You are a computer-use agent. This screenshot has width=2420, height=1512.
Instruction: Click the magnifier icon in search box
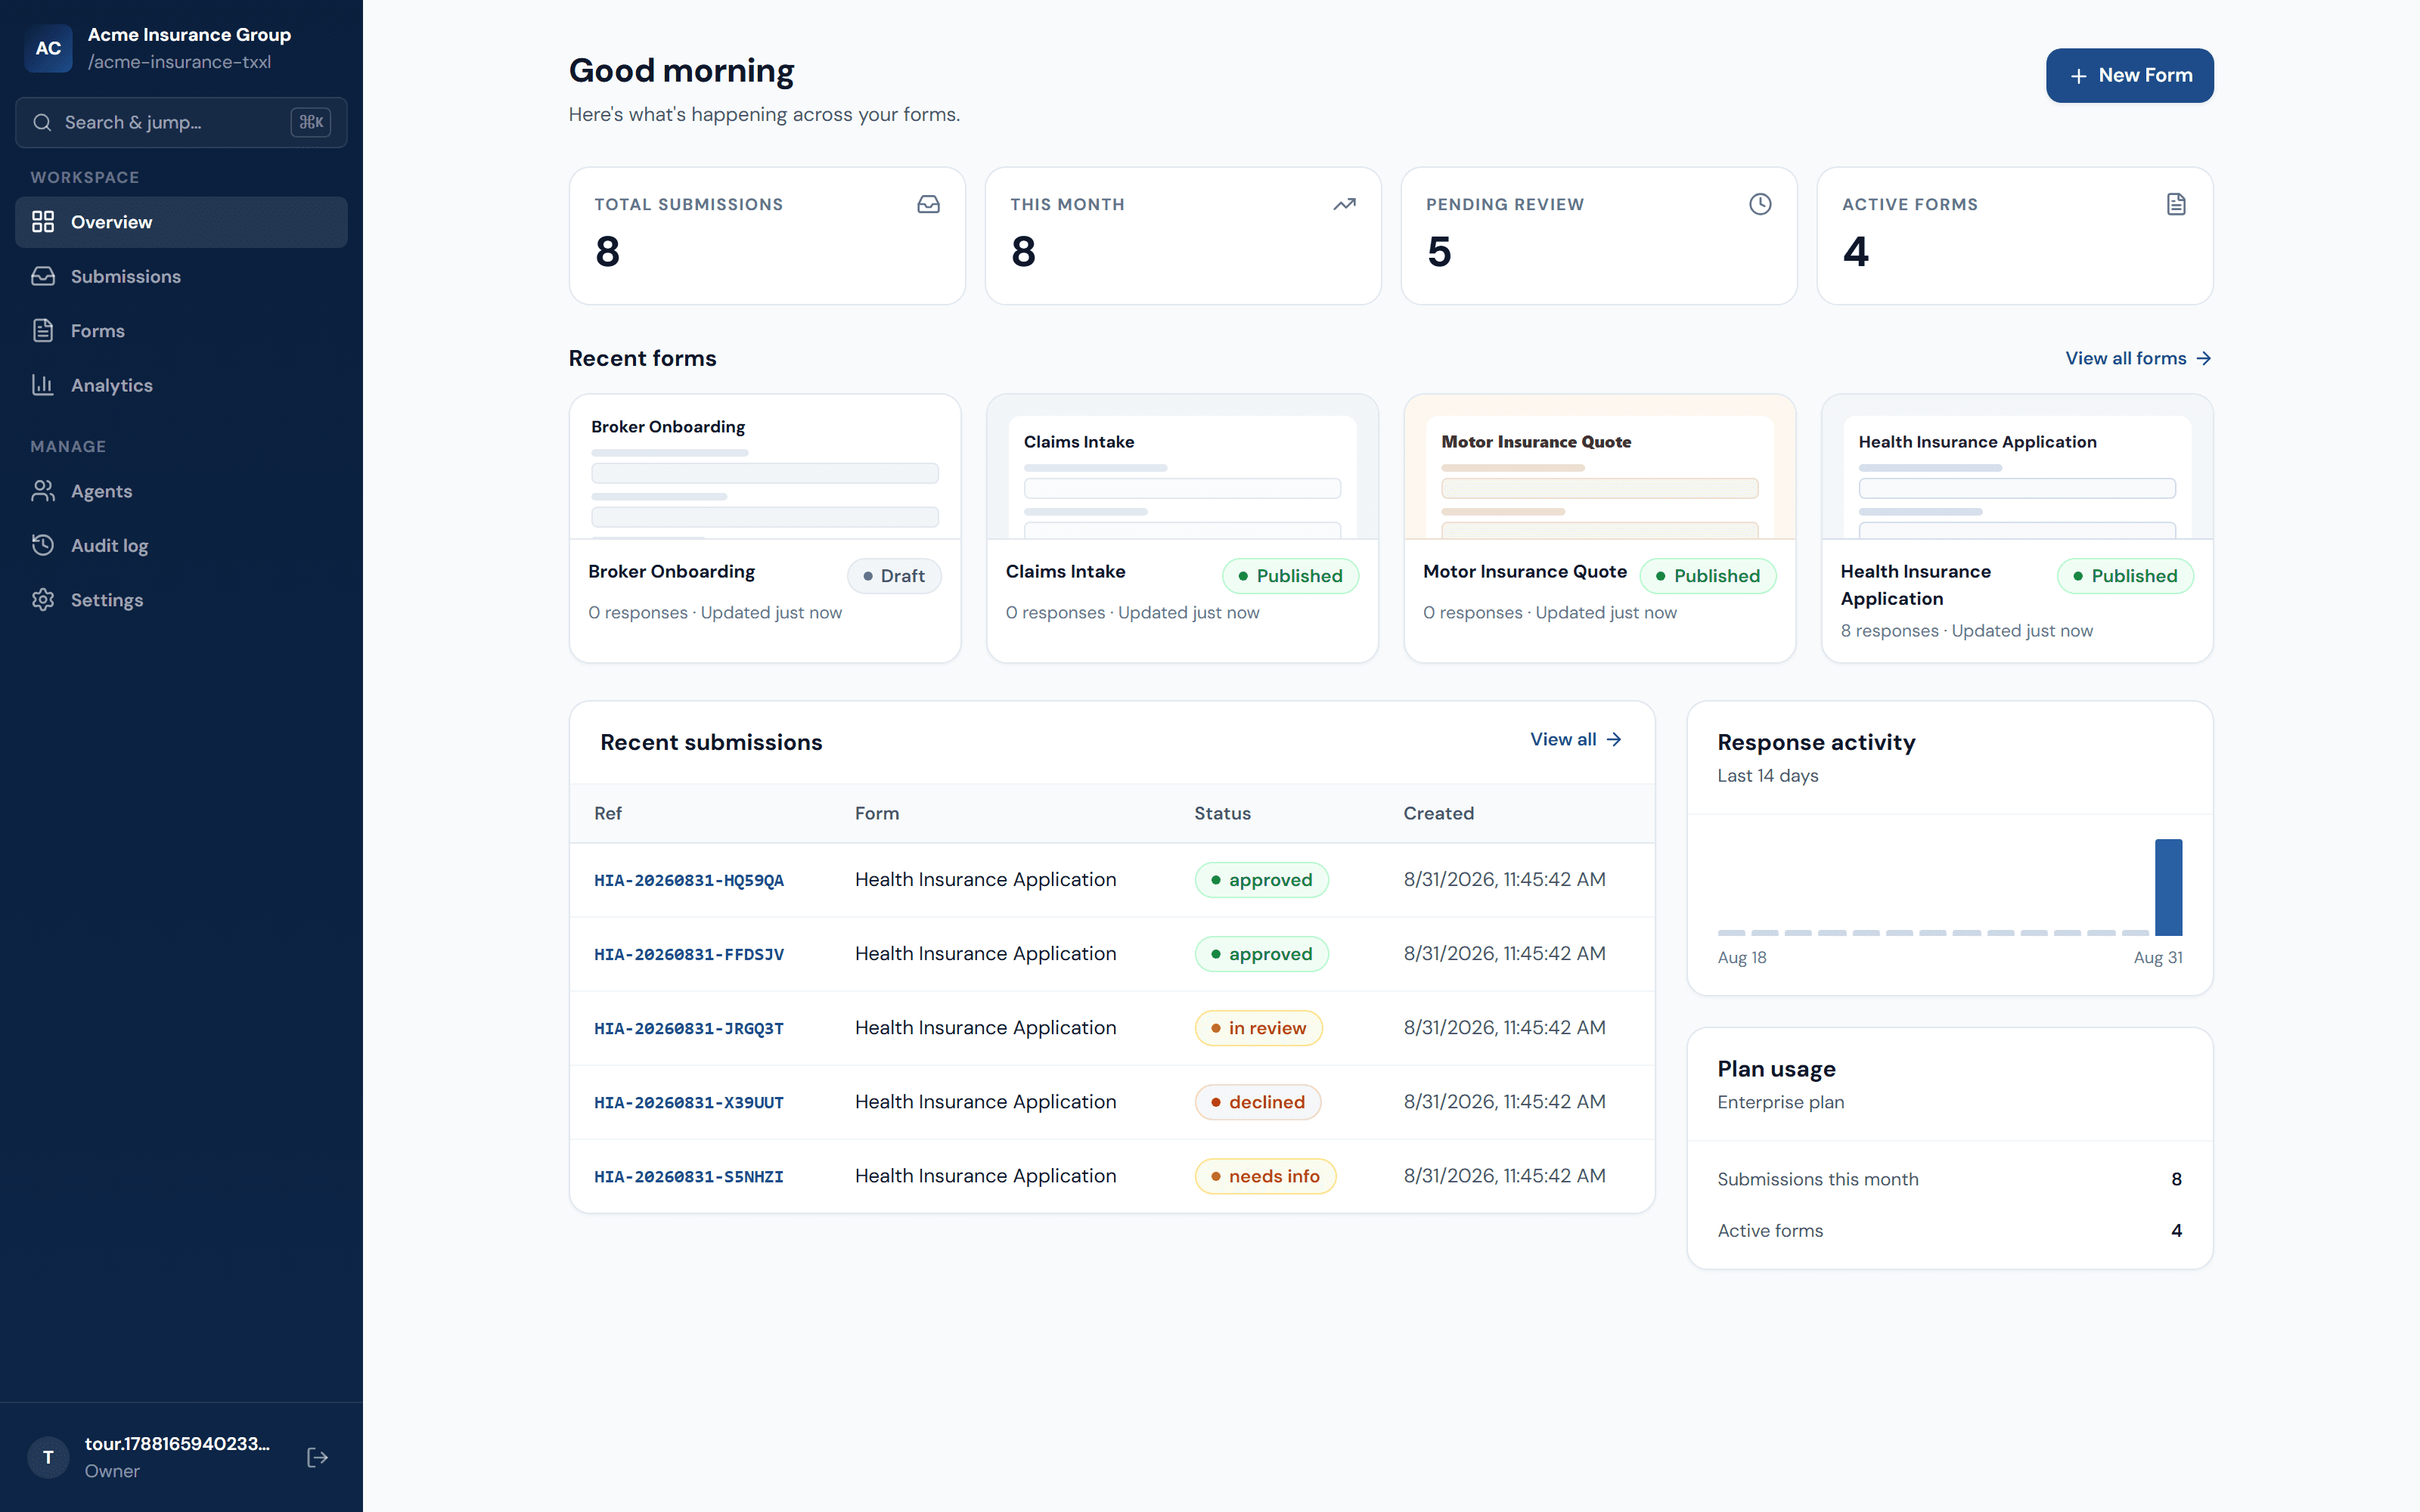tap(42, 122)
